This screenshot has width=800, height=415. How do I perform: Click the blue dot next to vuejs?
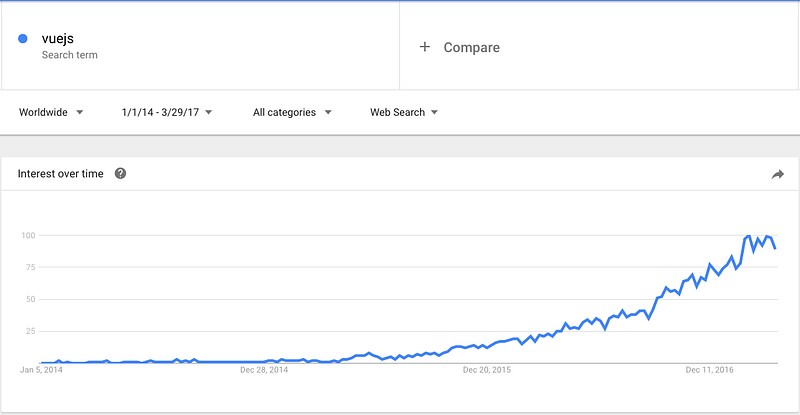pyautogui.click(x=22, y=39)
